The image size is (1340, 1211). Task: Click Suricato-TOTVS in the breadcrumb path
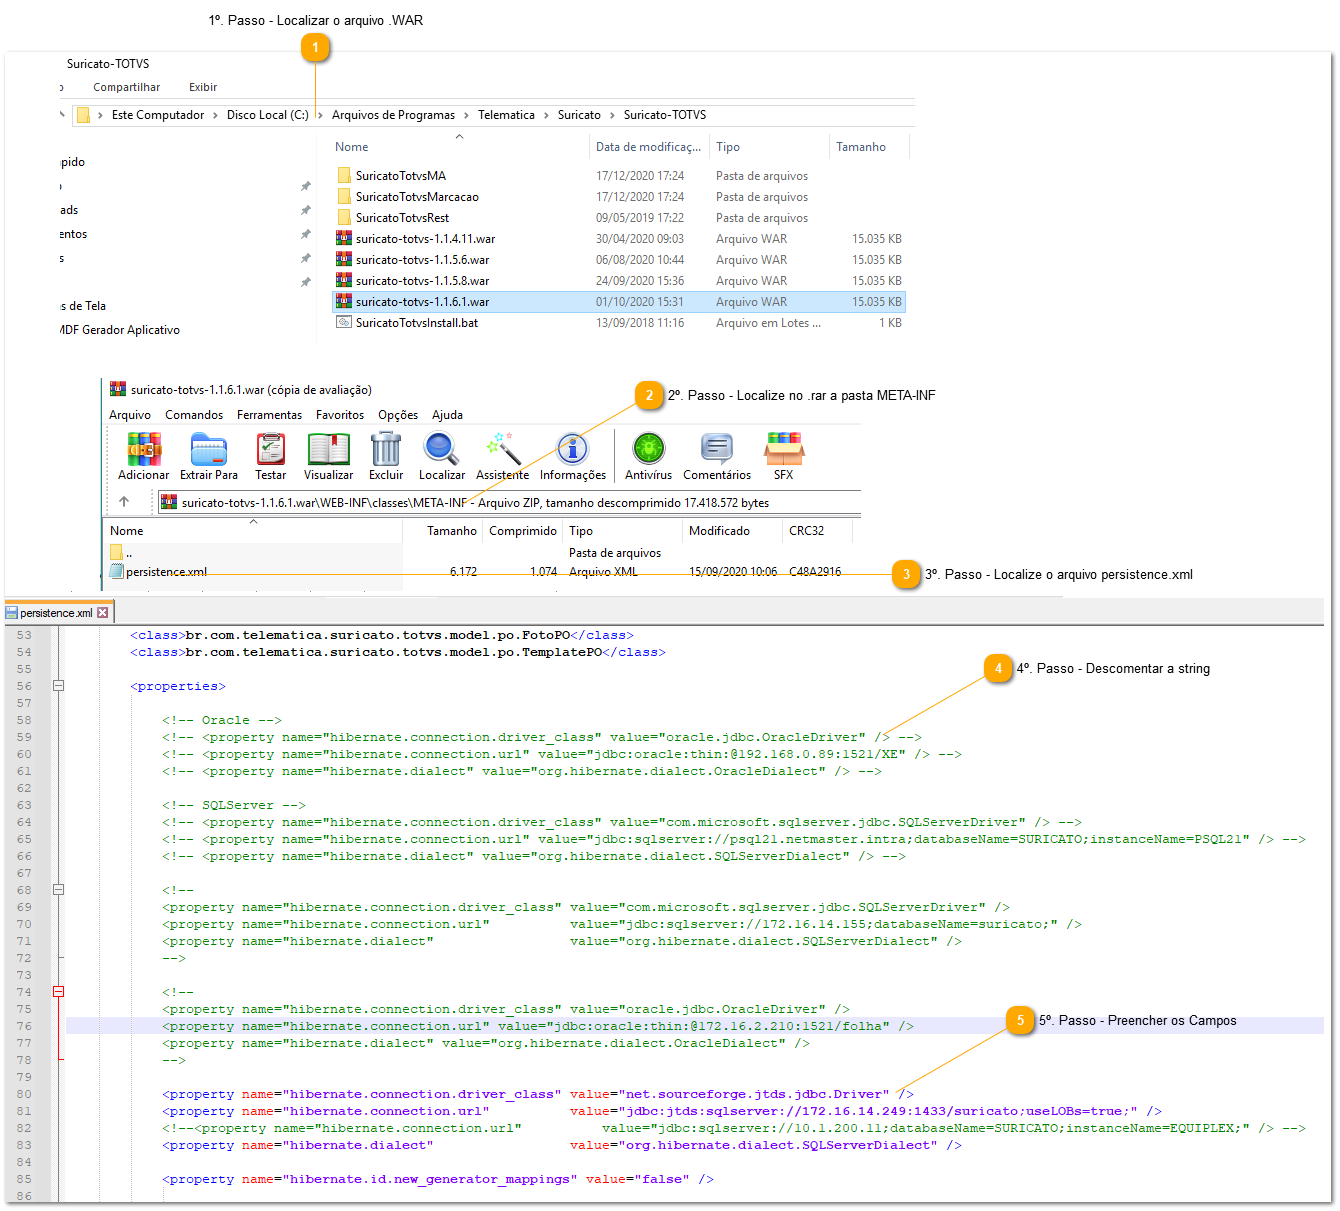[665, 115]
